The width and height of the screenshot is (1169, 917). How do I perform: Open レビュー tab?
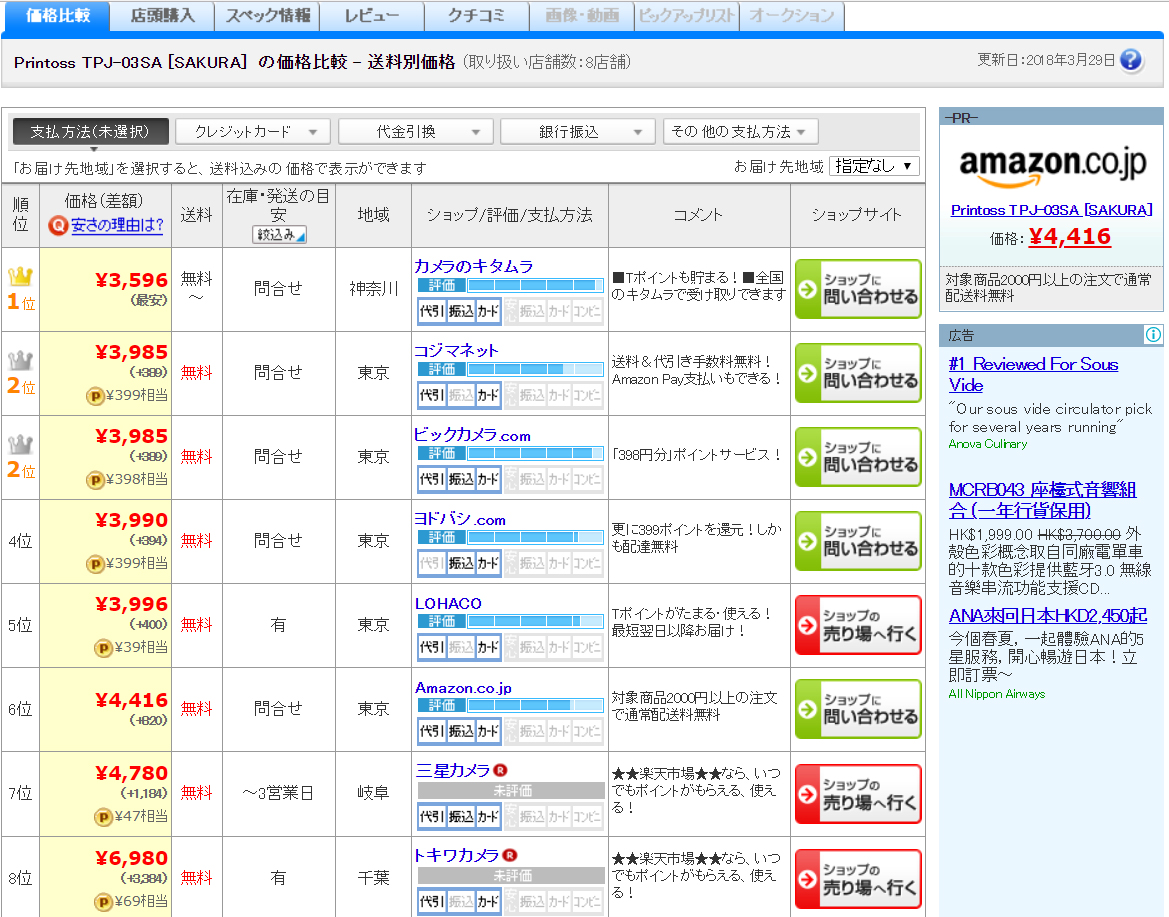[x=372, y=16]
